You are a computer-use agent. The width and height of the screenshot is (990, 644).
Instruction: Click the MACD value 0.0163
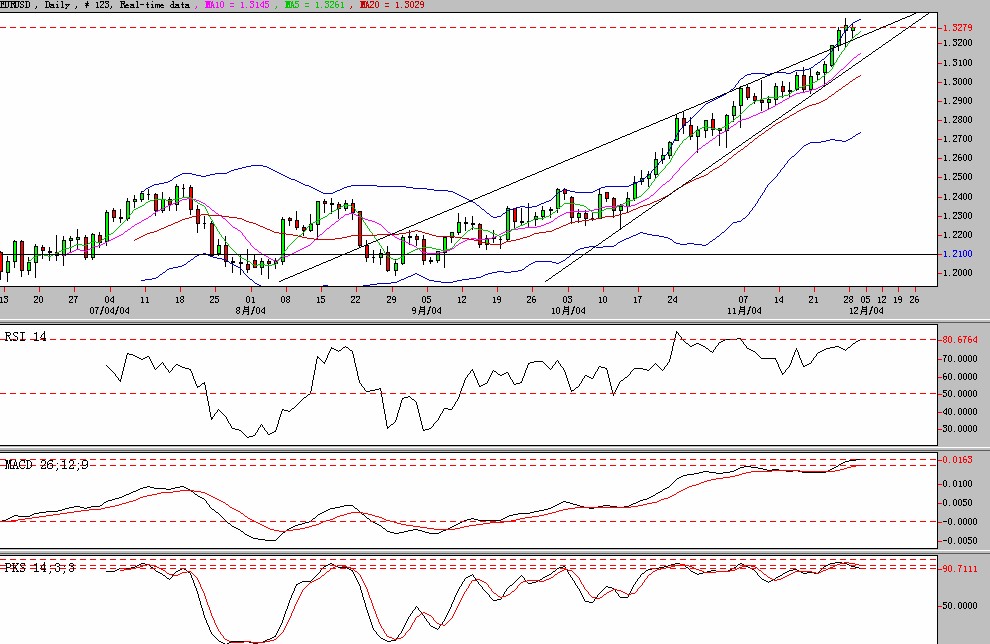(x=958, y=460)
